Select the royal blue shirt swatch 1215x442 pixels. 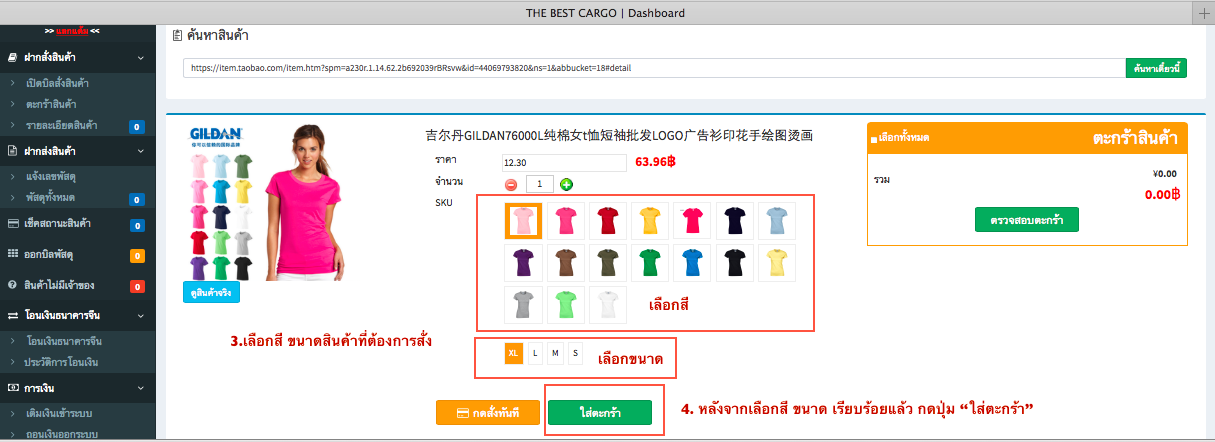[x=691, y=263]
